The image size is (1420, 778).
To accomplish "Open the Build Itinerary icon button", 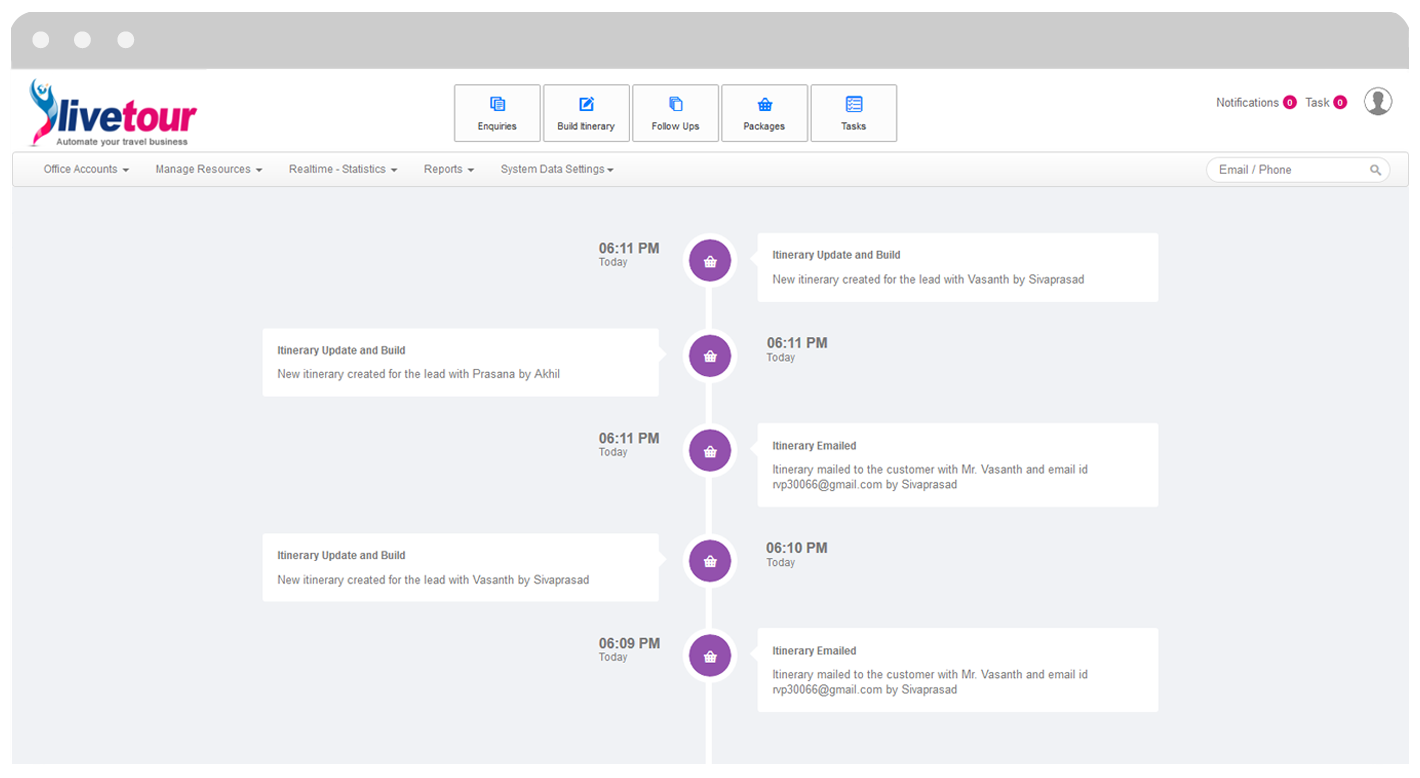I will click(586, 113).
